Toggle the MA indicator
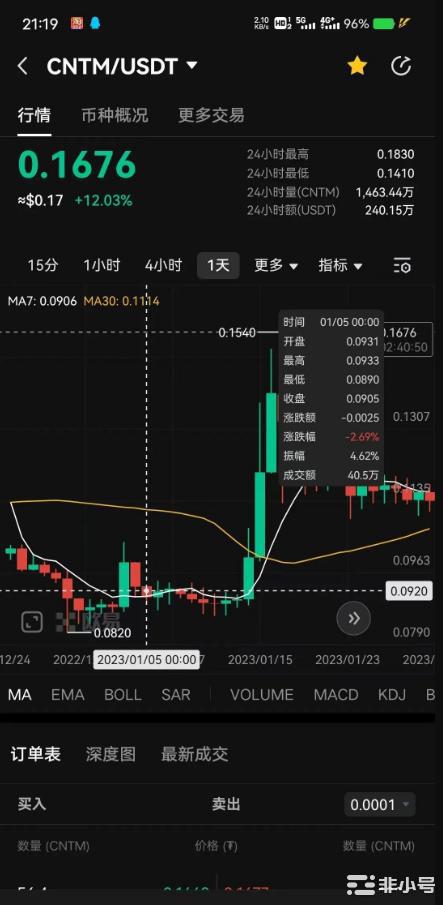The width and height of the screenshot is (443, 905). point(20,695)
